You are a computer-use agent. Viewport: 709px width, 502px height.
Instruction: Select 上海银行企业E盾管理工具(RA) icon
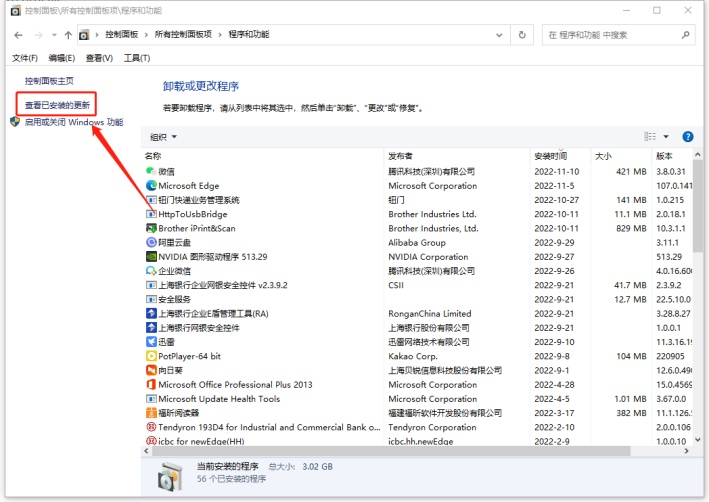151,313
